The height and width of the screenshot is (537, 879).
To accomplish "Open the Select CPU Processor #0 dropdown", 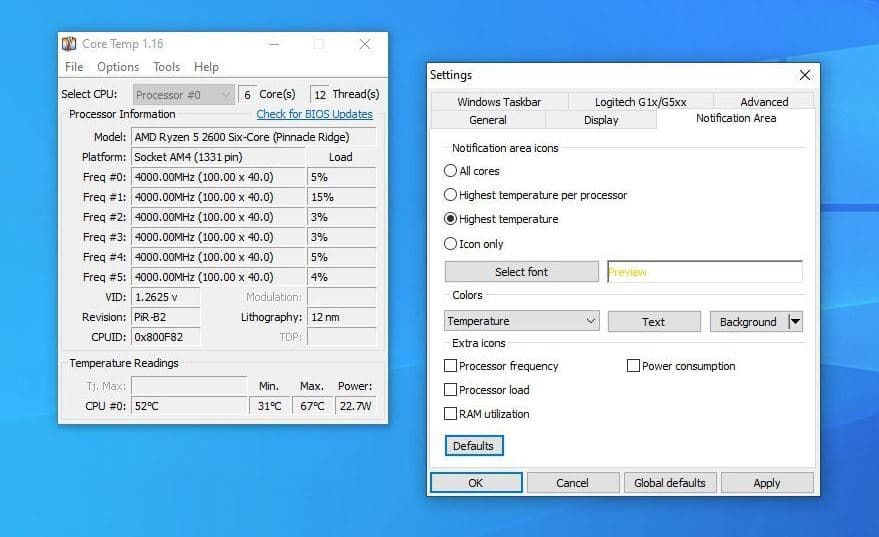I will coord(183,95).
